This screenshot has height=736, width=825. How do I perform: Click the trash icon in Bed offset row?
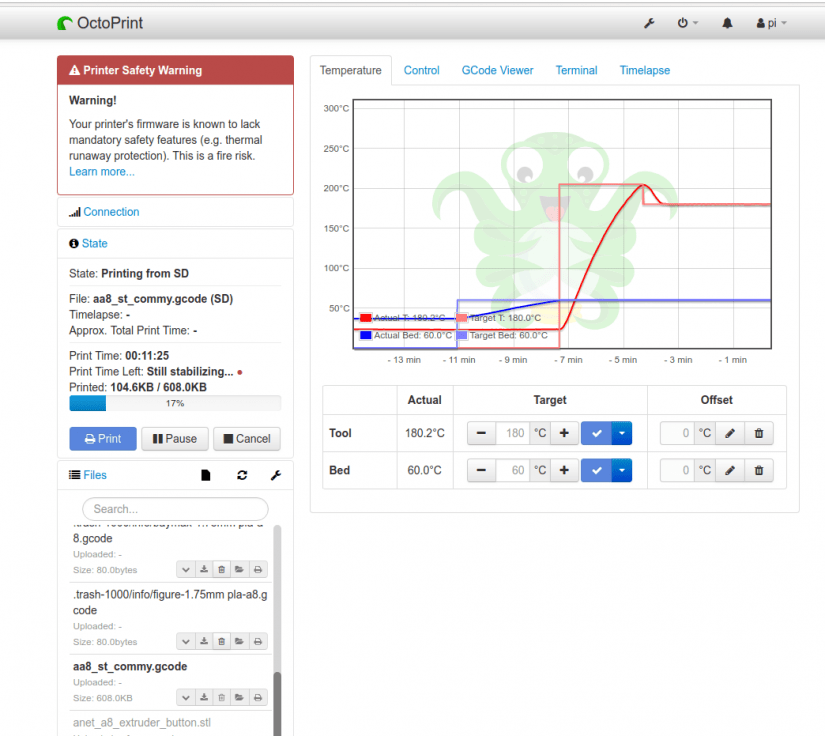pos(758,470)
